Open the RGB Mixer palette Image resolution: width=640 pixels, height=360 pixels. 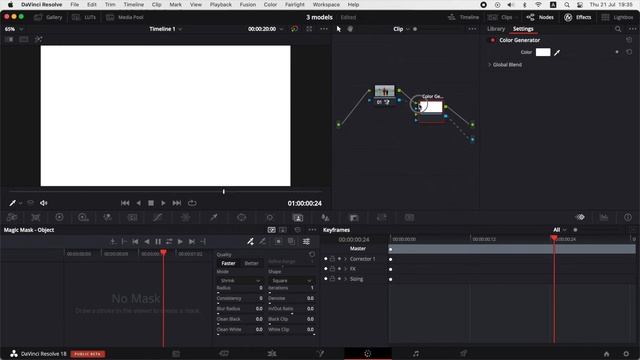[x=107, y=218]
